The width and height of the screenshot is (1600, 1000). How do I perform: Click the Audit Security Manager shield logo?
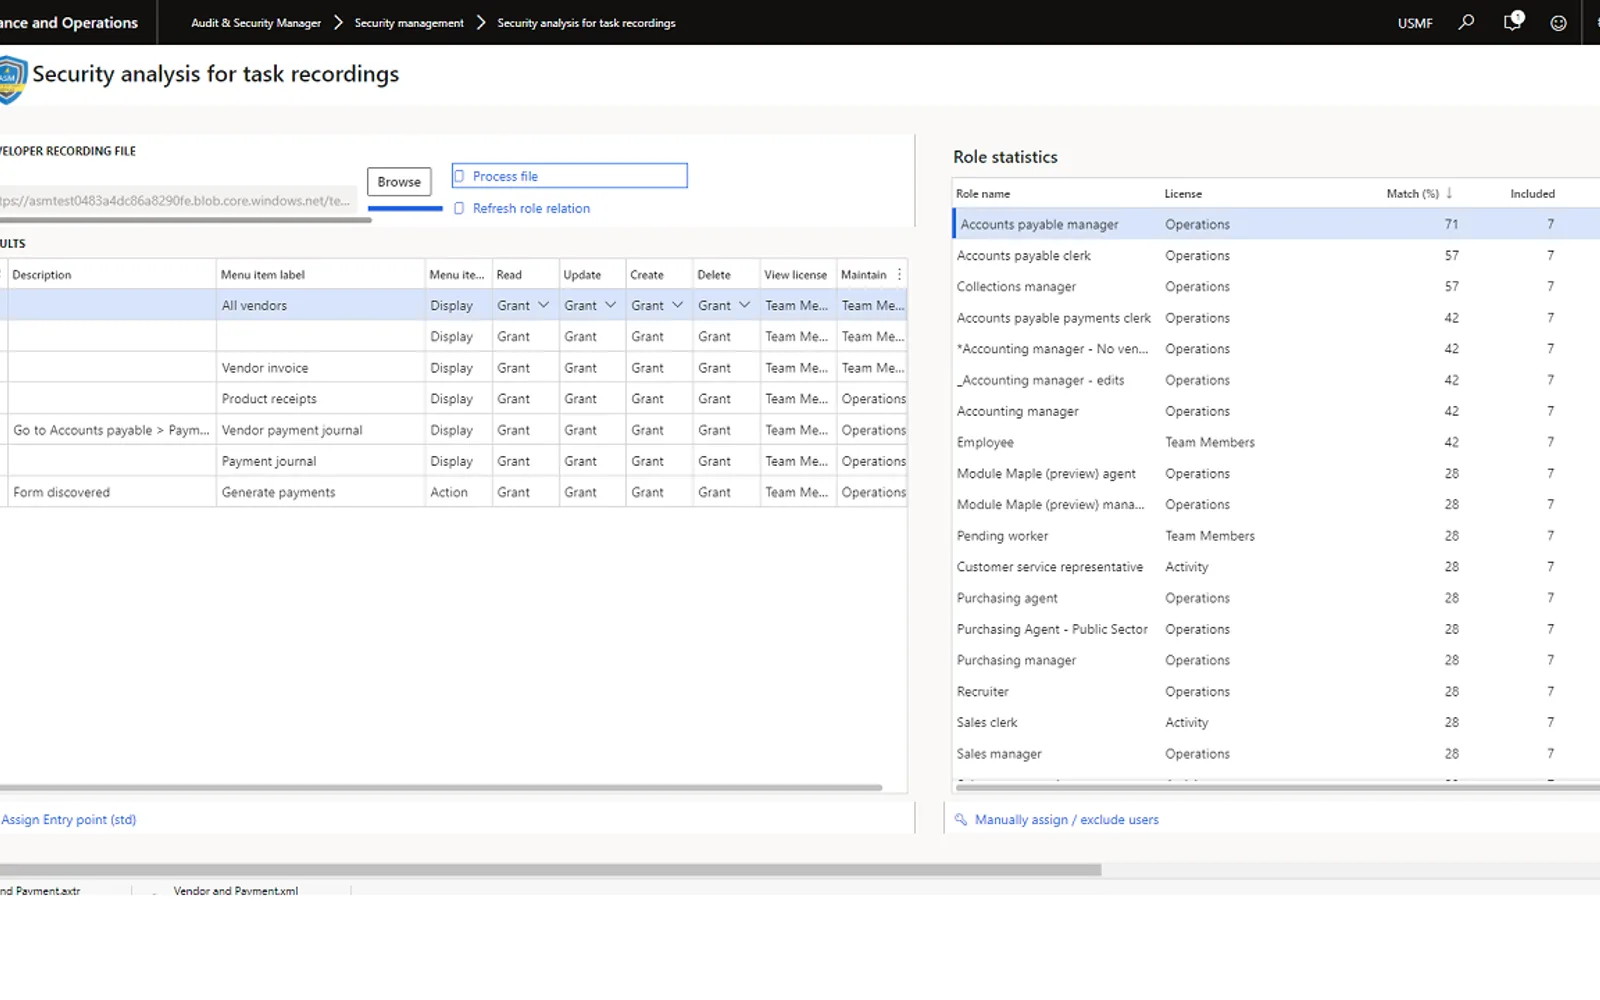[x=10, y=80]
